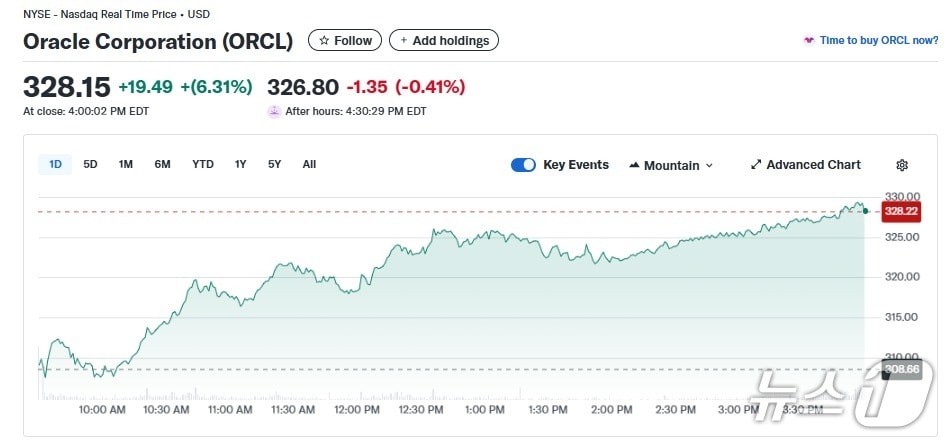
Task: Select the YTD range tab
Action: click(203, 164)
